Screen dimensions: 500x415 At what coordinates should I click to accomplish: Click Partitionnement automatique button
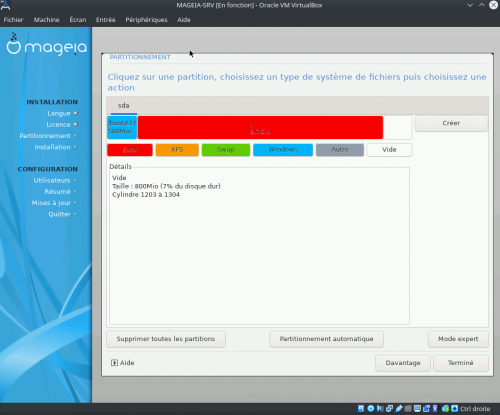[x=326, y=339]
